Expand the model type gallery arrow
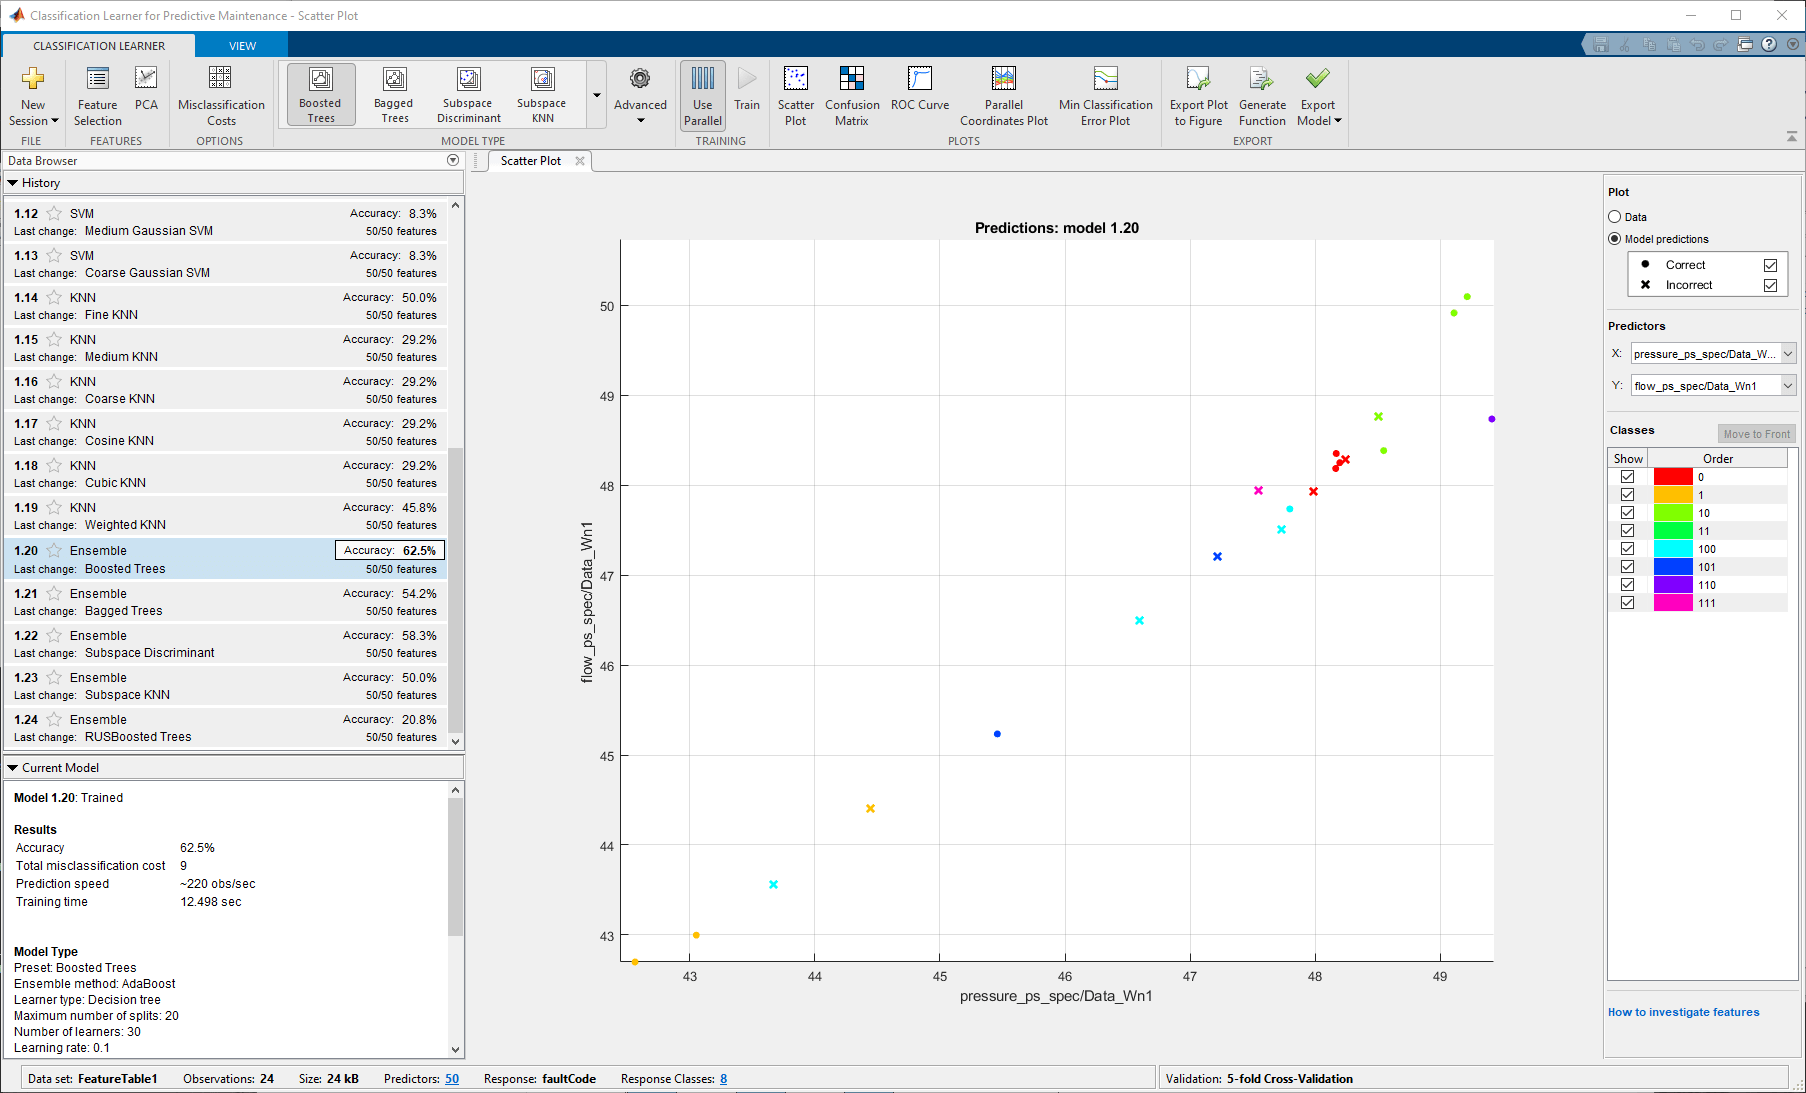 tap(597, 96)
